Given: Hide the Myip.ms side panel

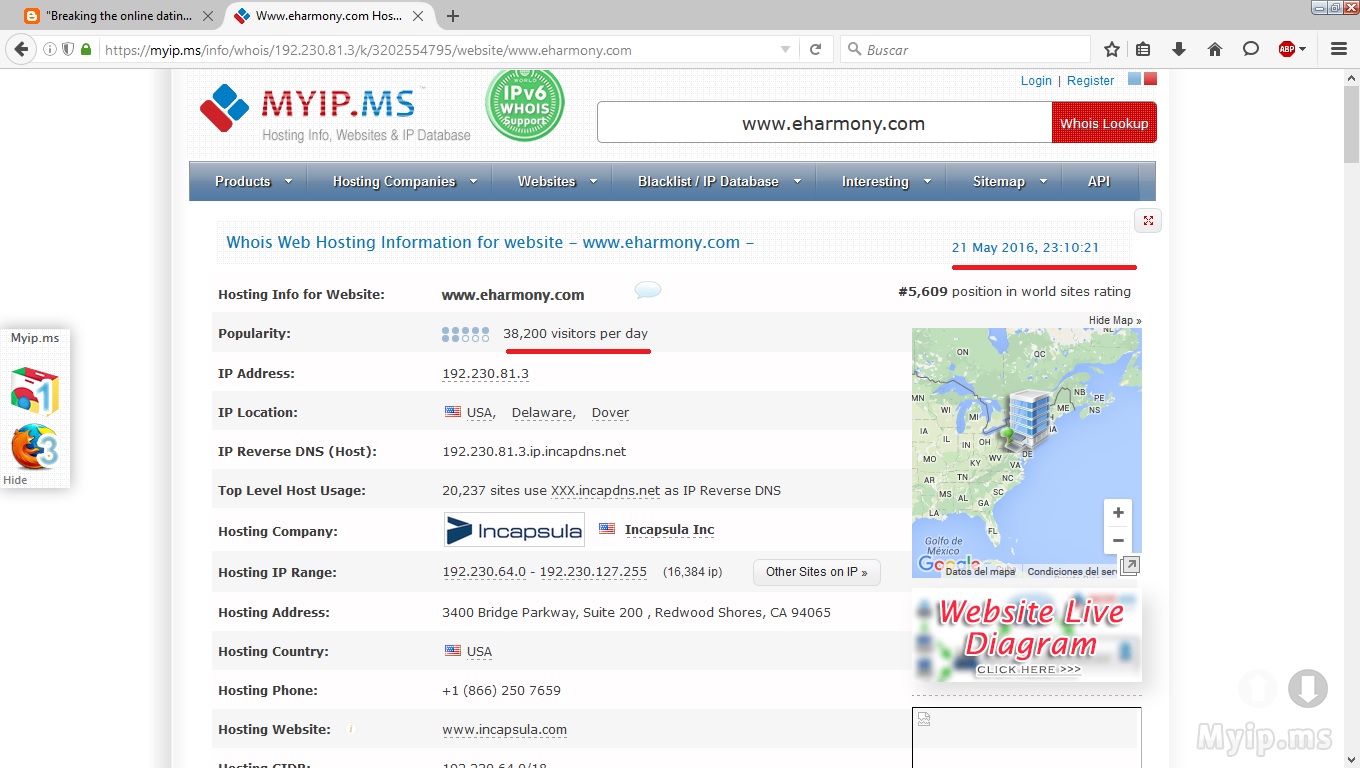Looking at the screenshot, I should point(15,480).
